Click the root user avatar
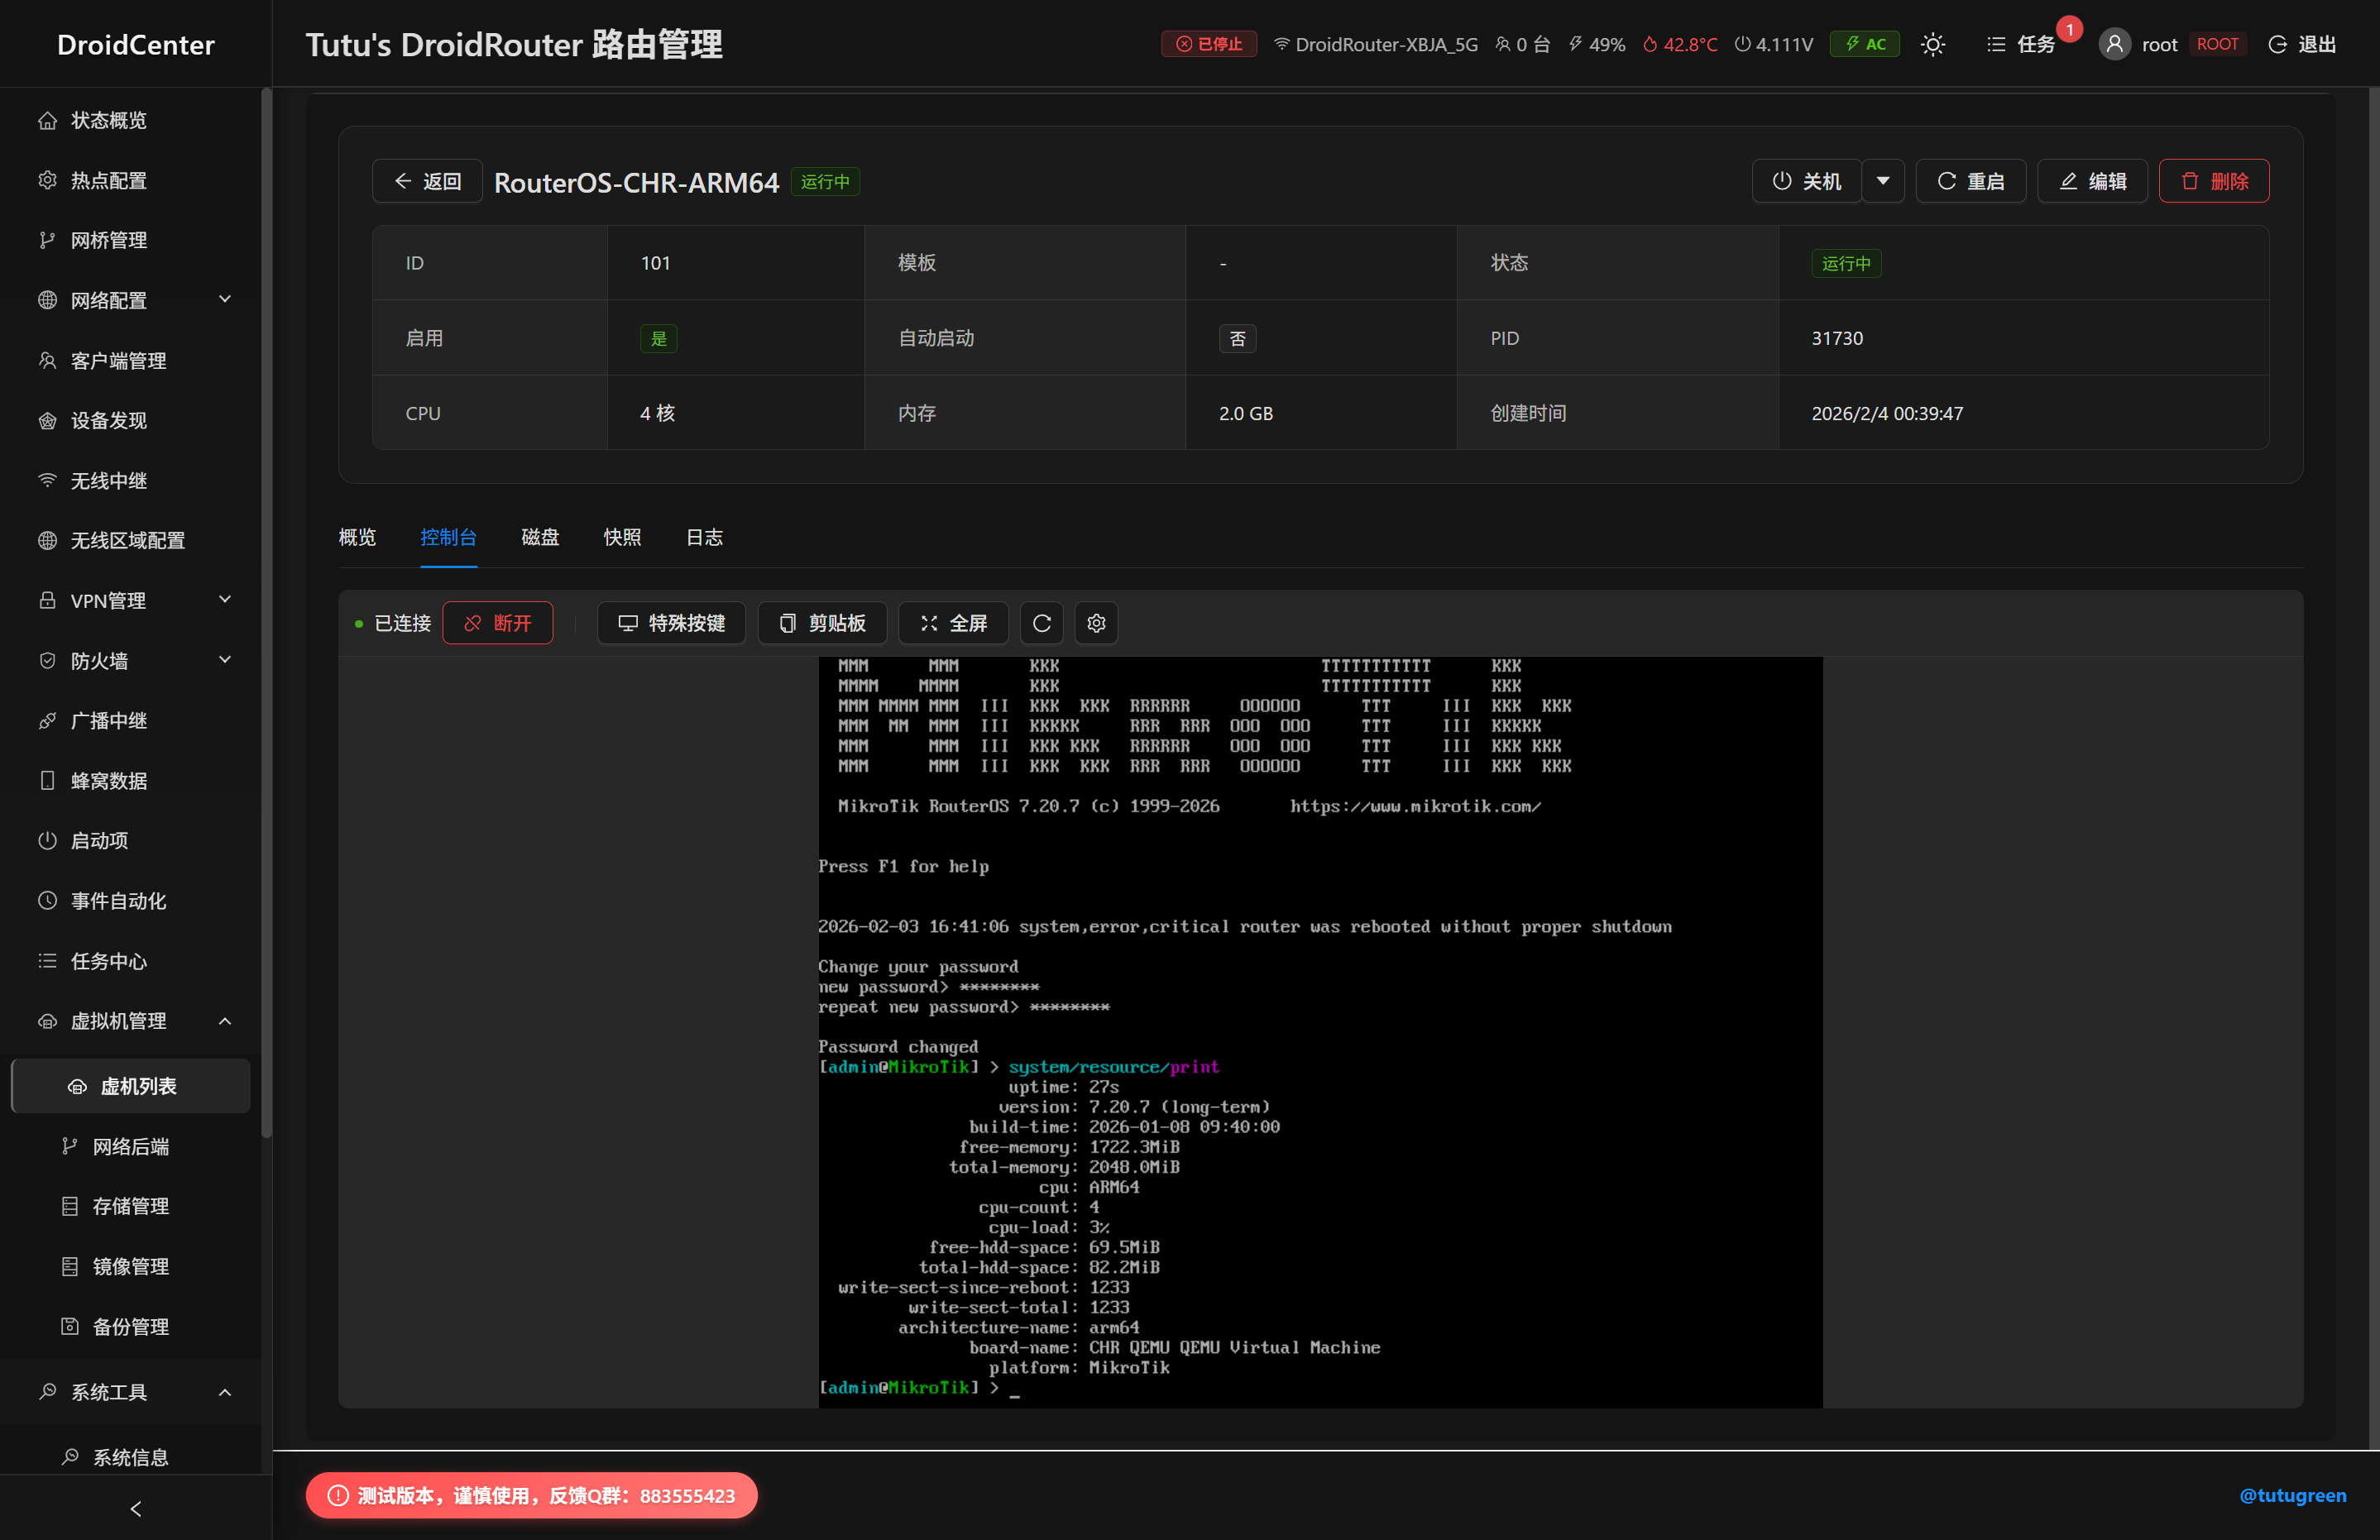Image resolution: width=2380 pixels, height=1540 pixels. (2114, 45)
